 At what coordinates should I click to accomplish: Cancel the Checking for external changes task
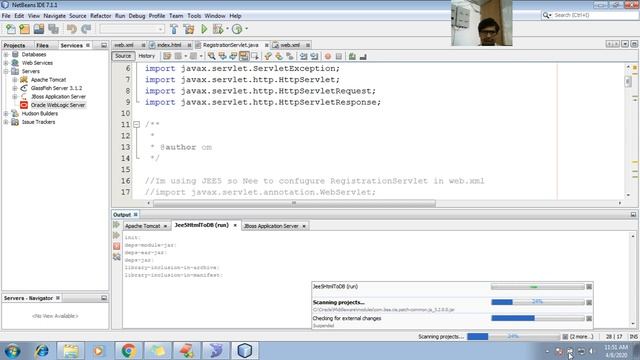[x=589, y=318]
